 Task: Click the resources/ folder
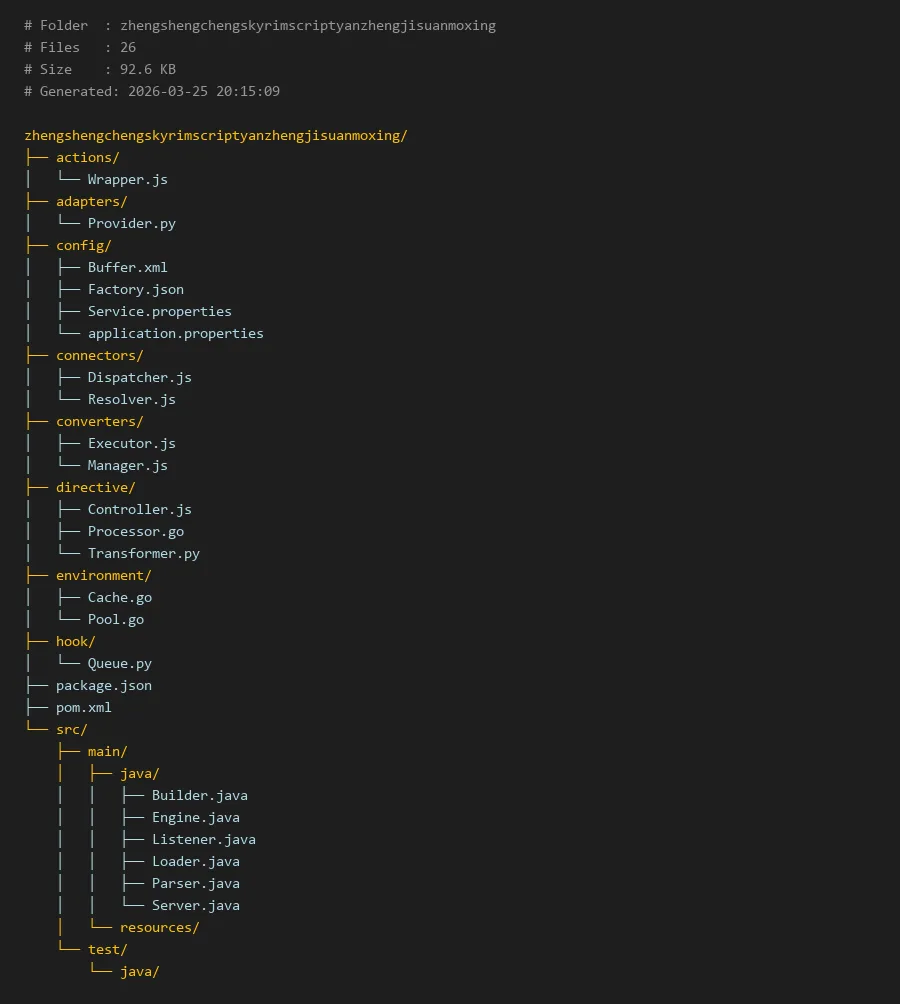[159, 927]
